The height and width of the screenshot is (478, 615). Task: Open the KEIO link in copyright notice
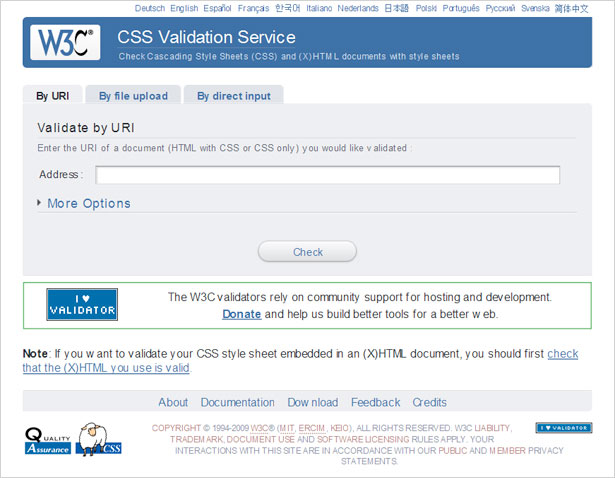click(x=340, y=428)
